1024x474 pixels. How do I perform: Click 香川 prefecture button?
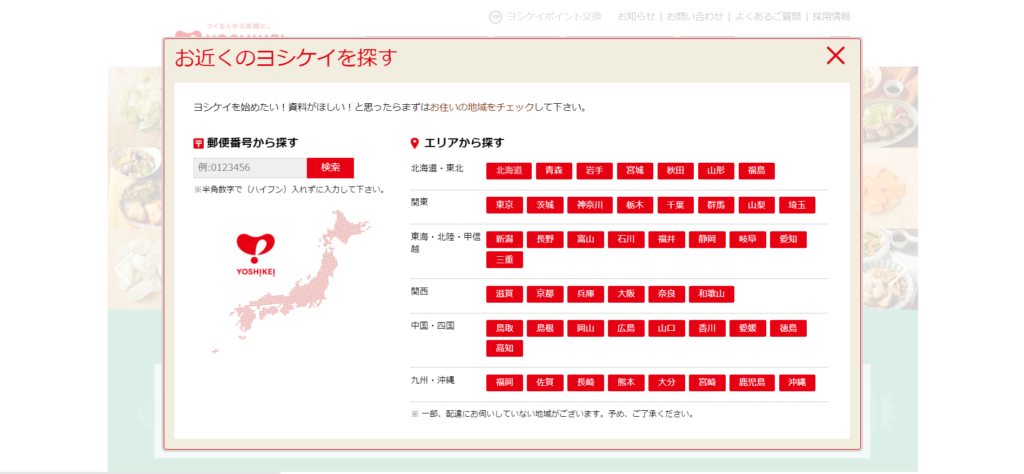[707, 328]
